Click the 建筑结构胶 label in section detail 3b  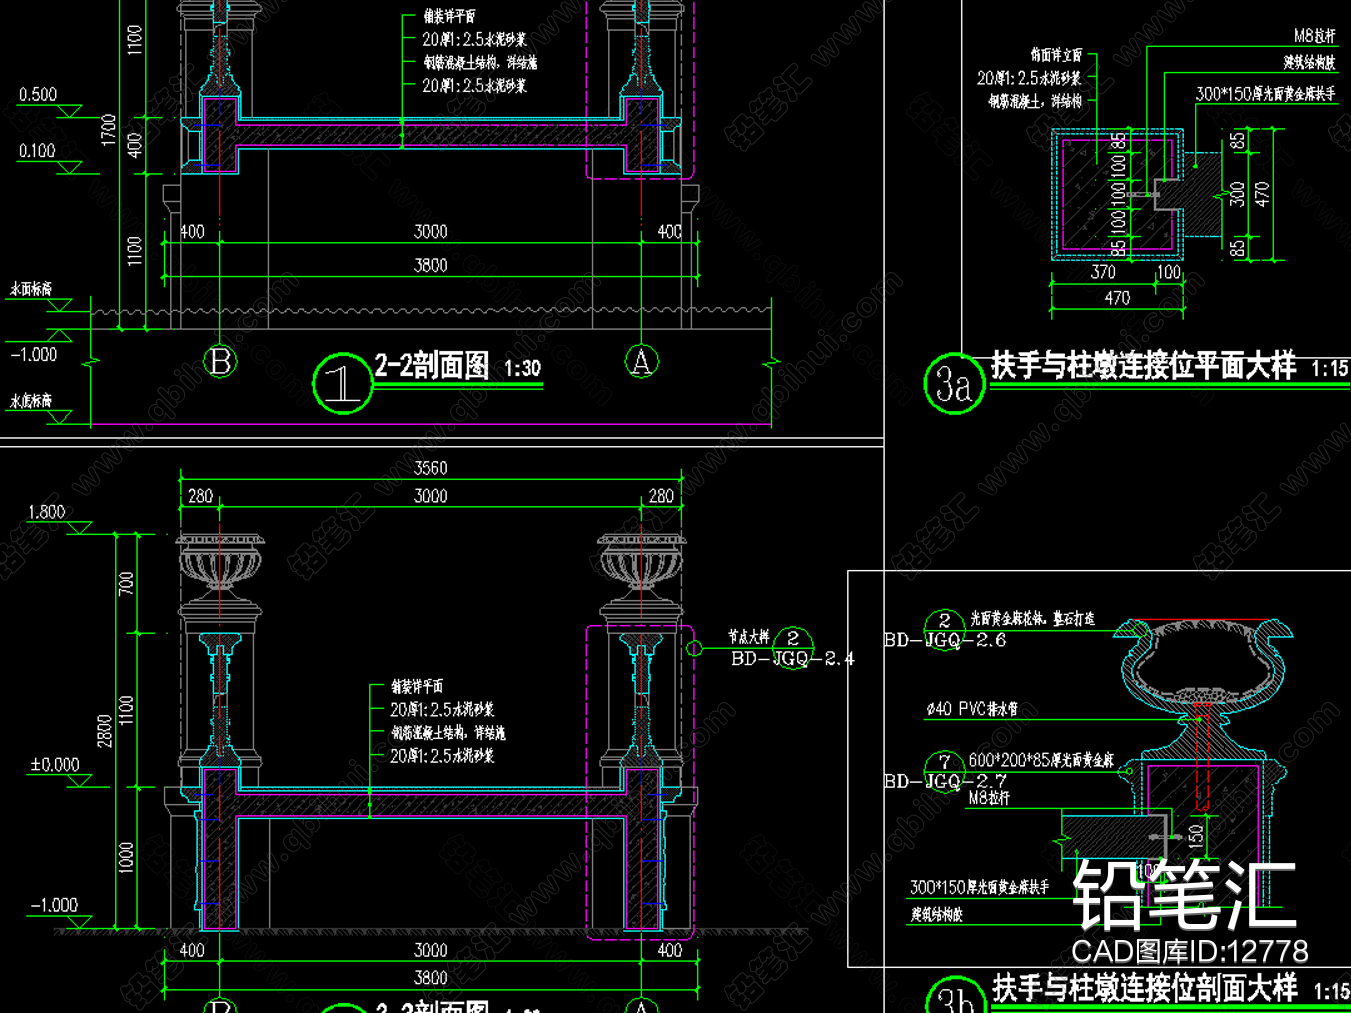pyautogui.click(x=937, y=915)
